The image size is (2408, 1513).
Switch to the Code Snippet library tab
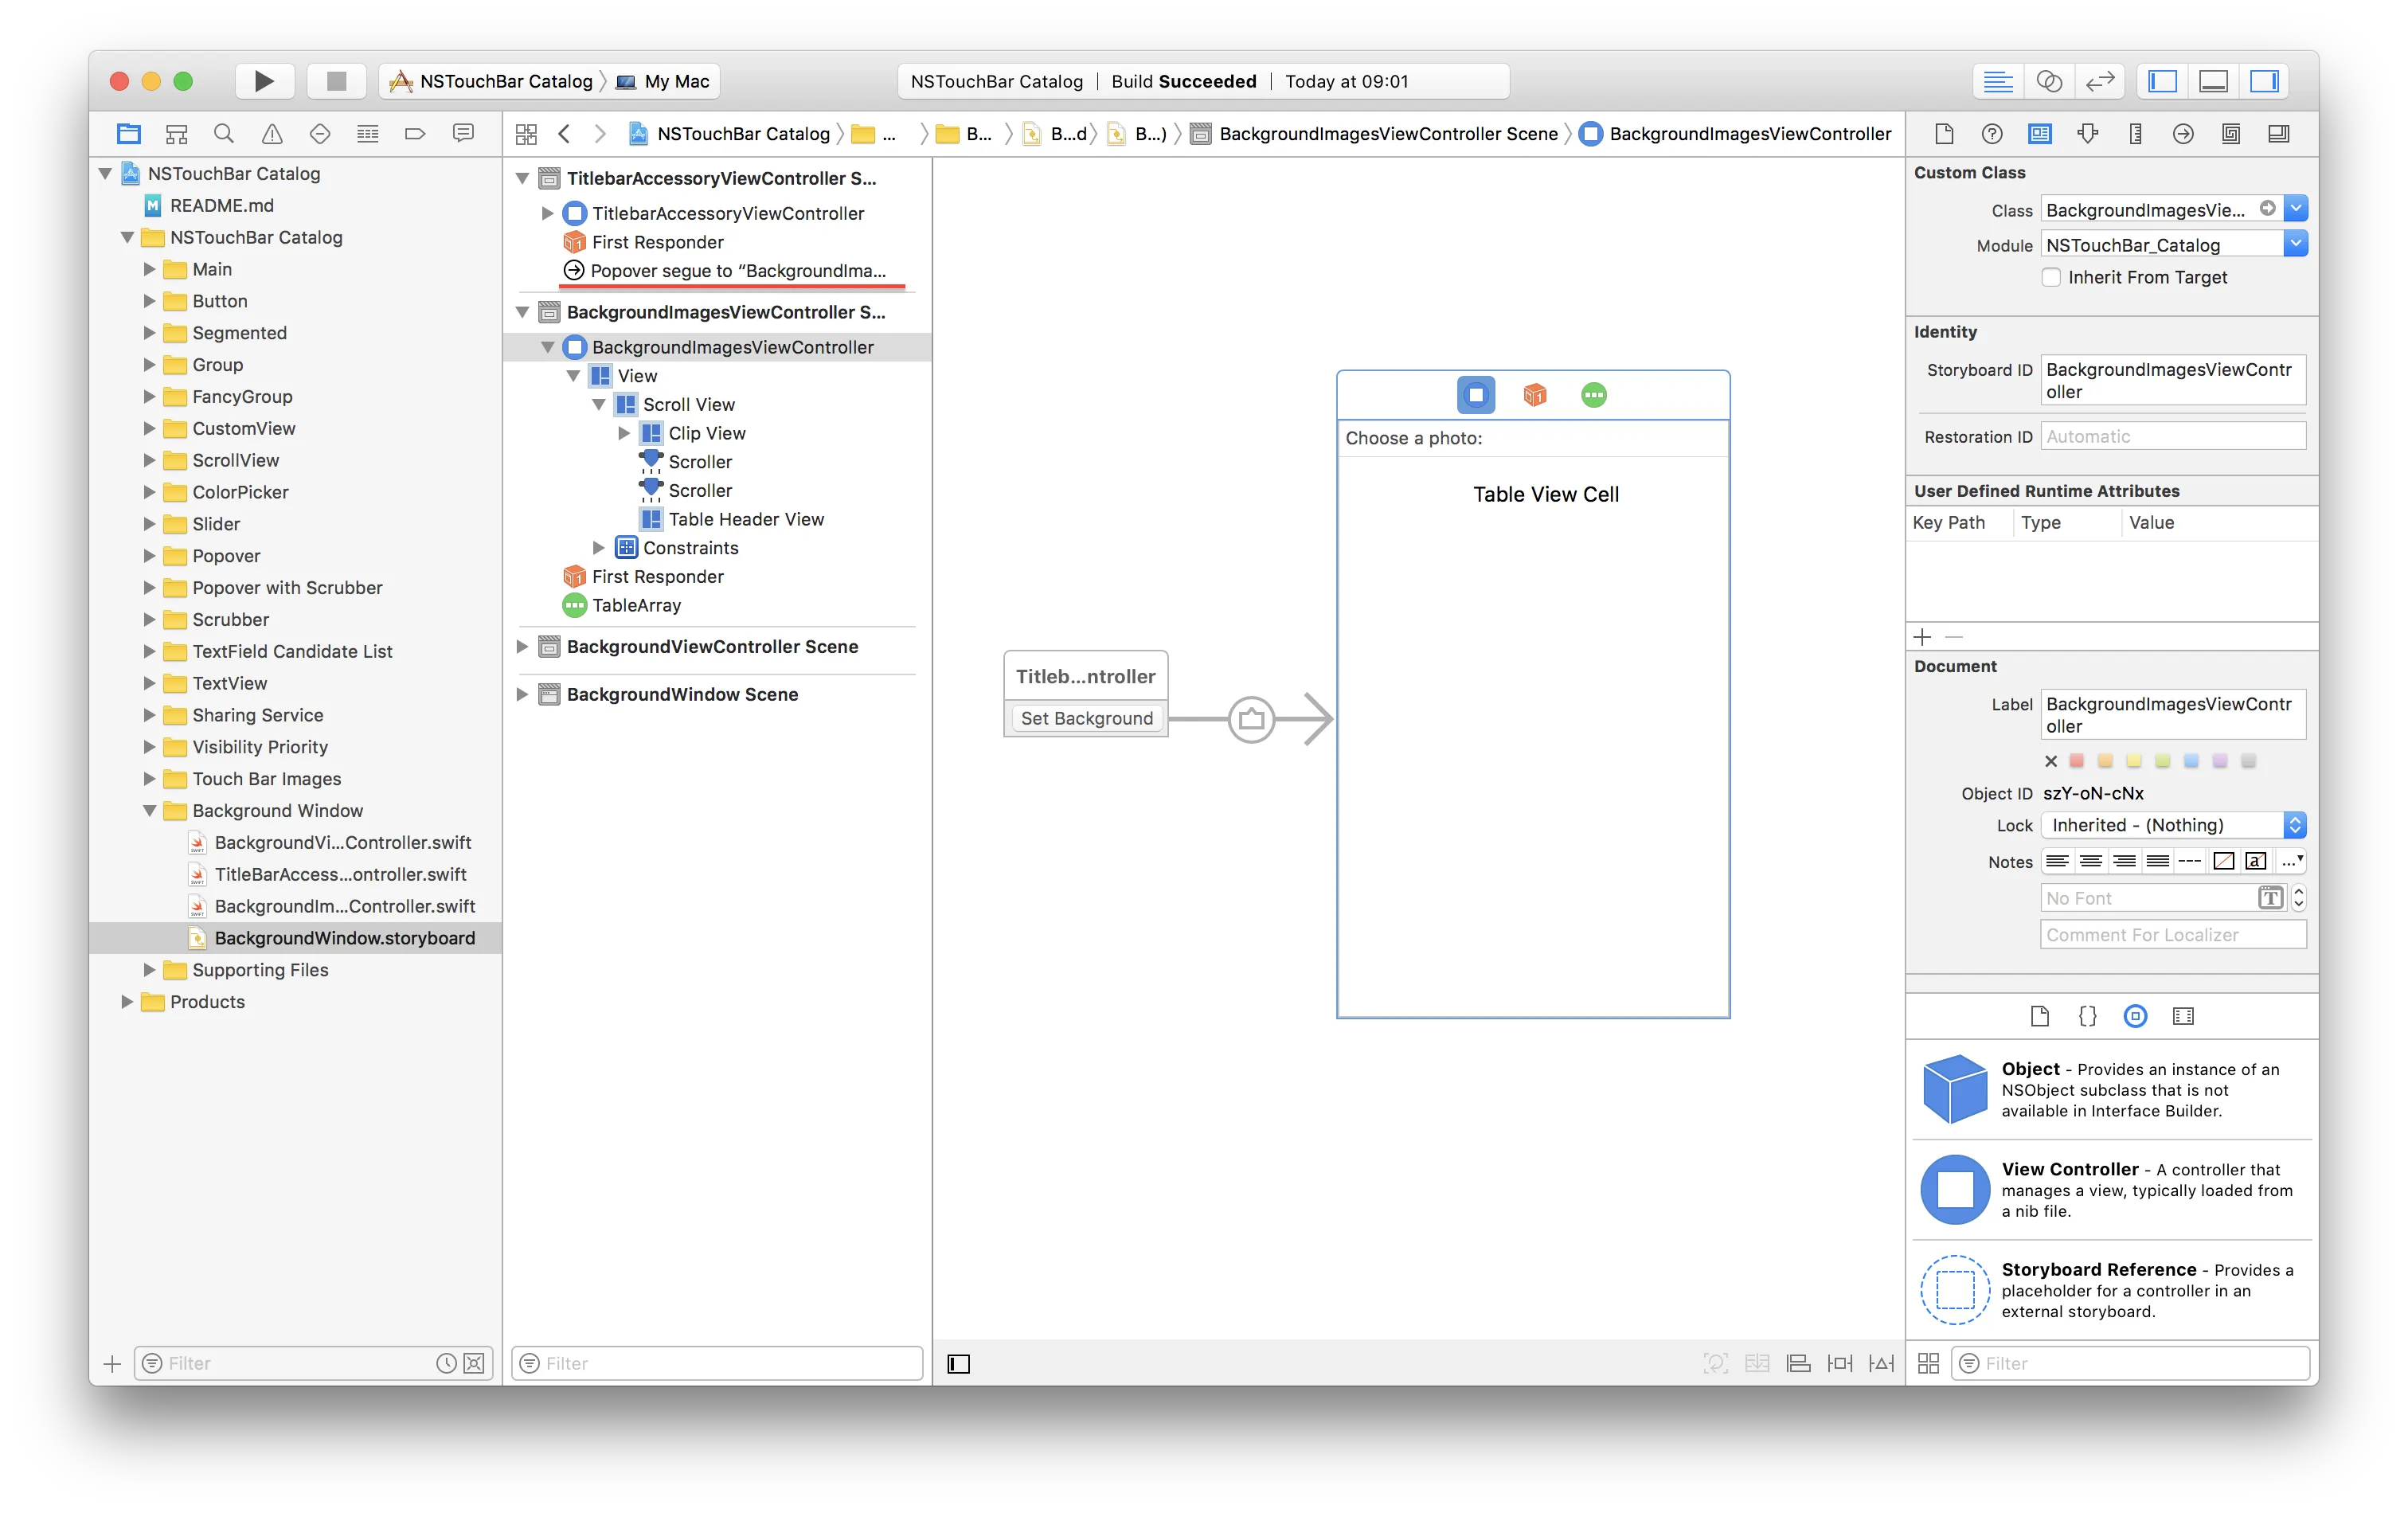click(x=2087, y=1016)
